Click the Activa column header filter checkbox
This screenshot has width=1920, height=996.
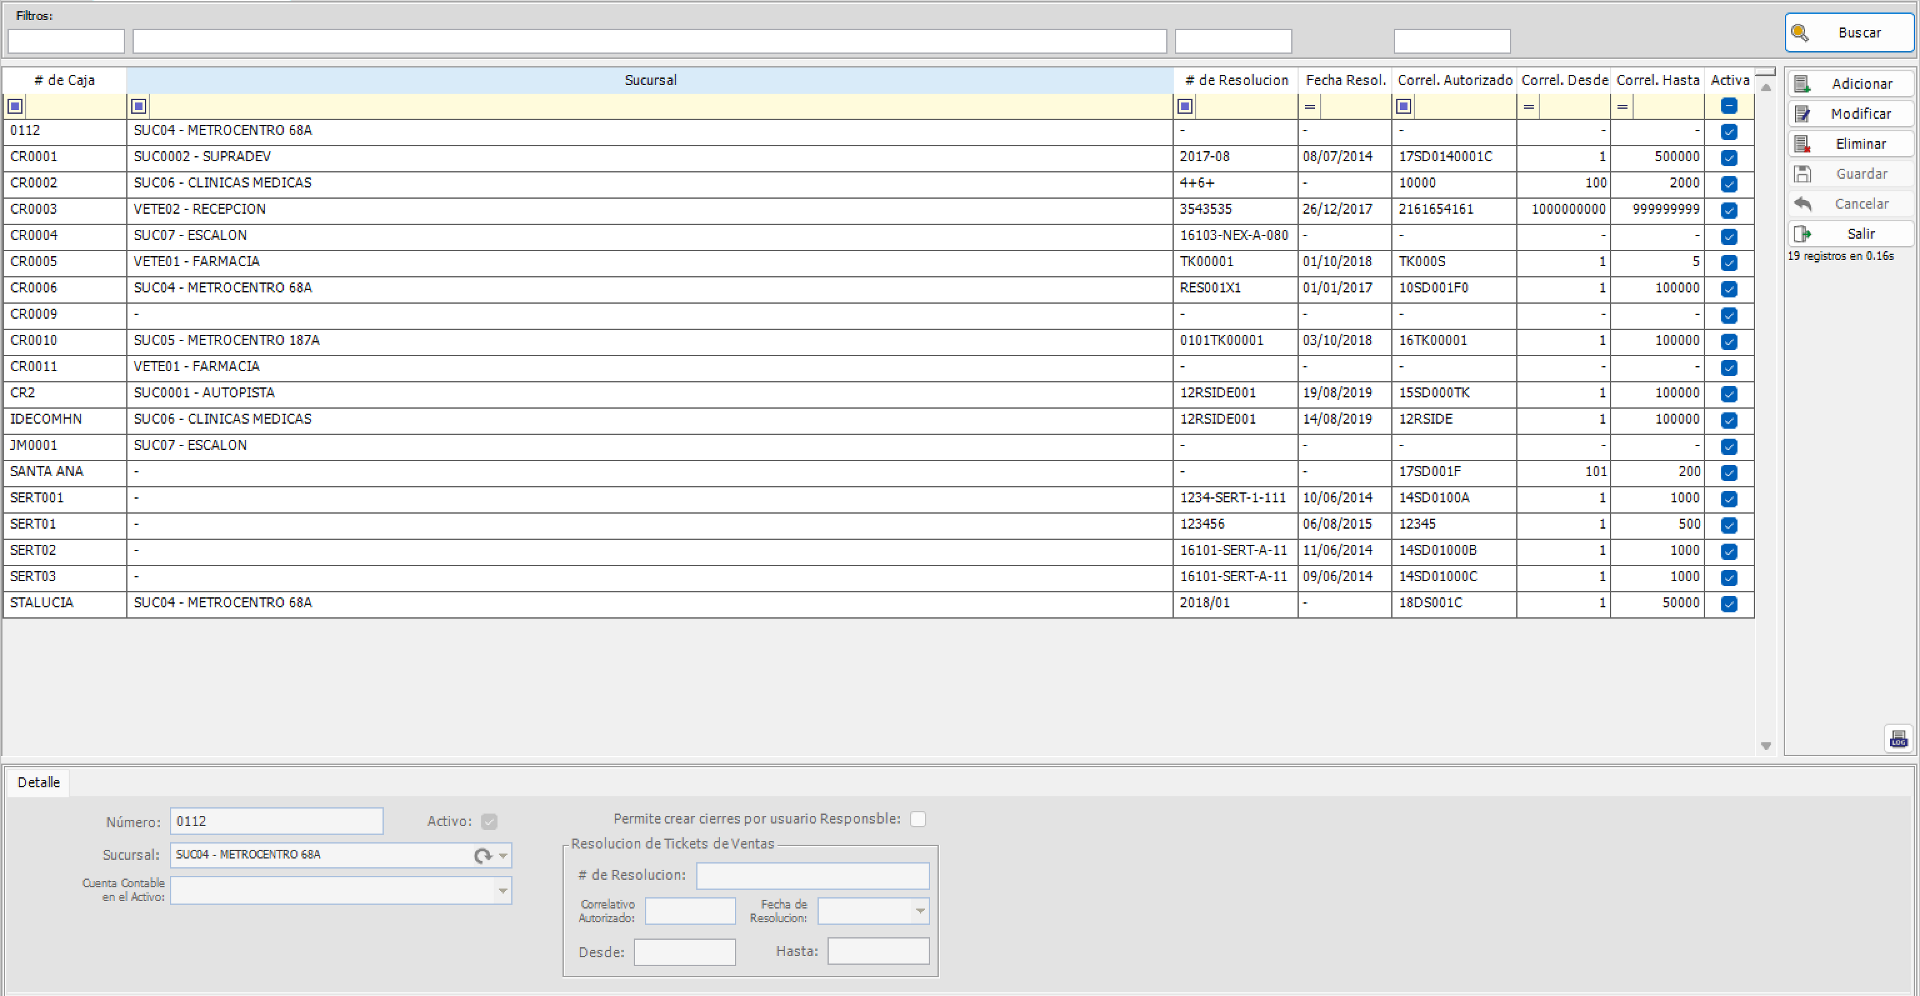point(1730,105)
